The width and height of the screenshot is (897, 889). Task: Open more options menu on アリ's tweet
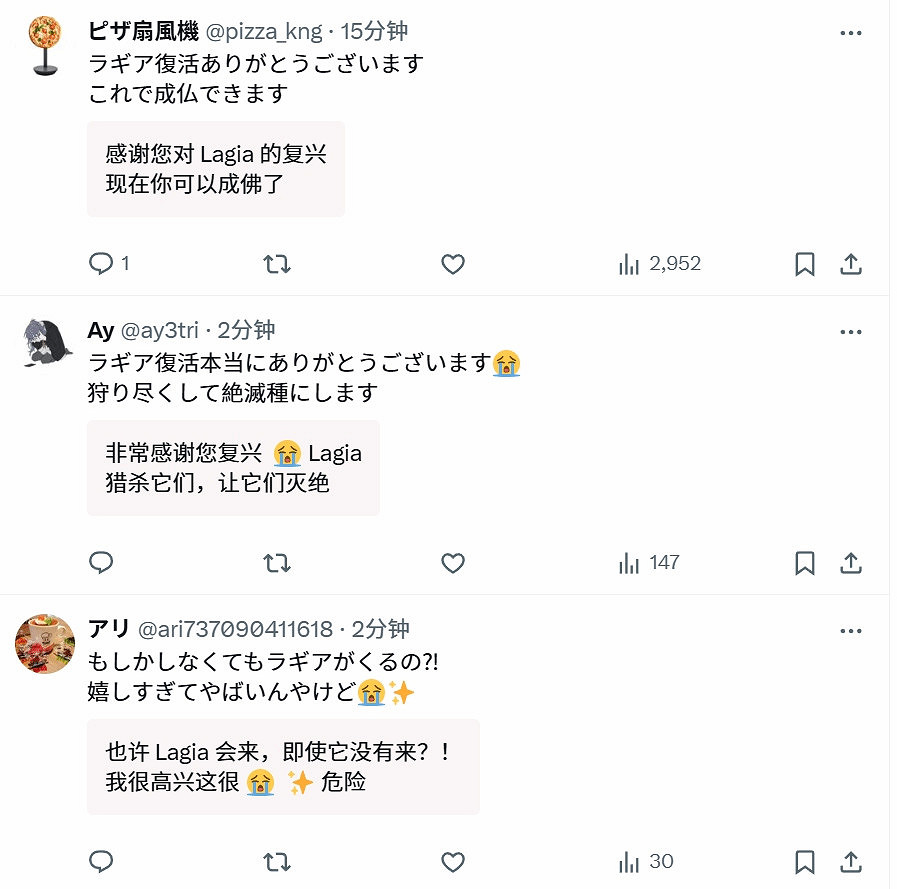pos(851,631)
